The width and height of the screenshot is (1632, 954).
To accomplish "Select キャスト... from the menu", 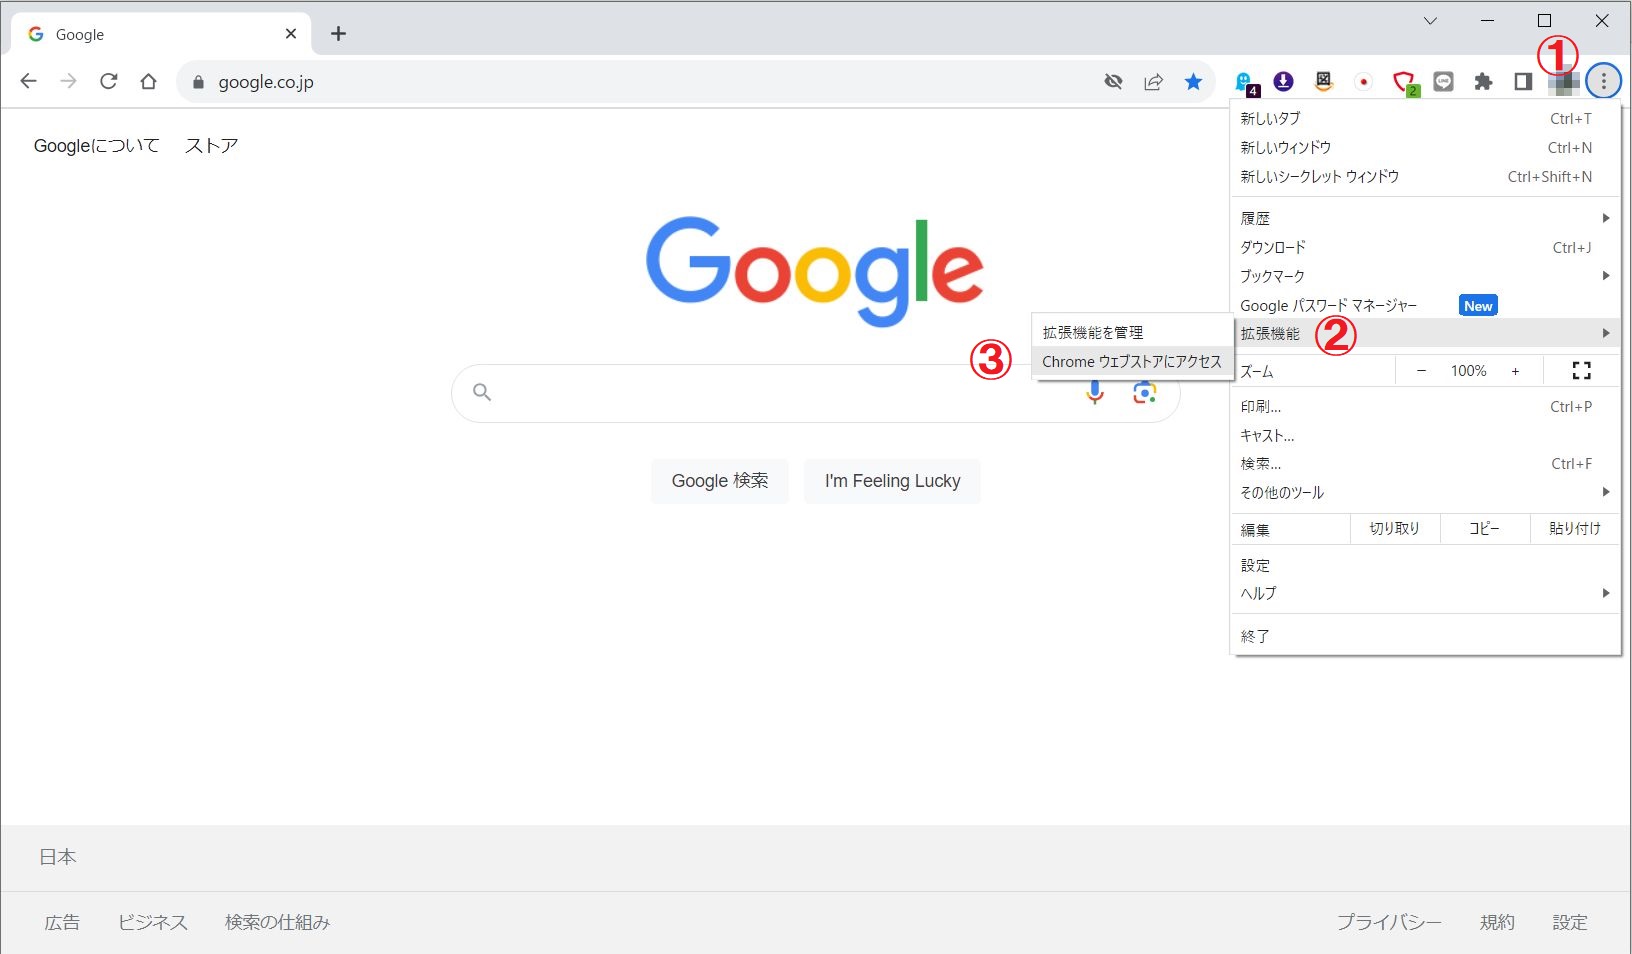I will click(x=1425, y=435).
